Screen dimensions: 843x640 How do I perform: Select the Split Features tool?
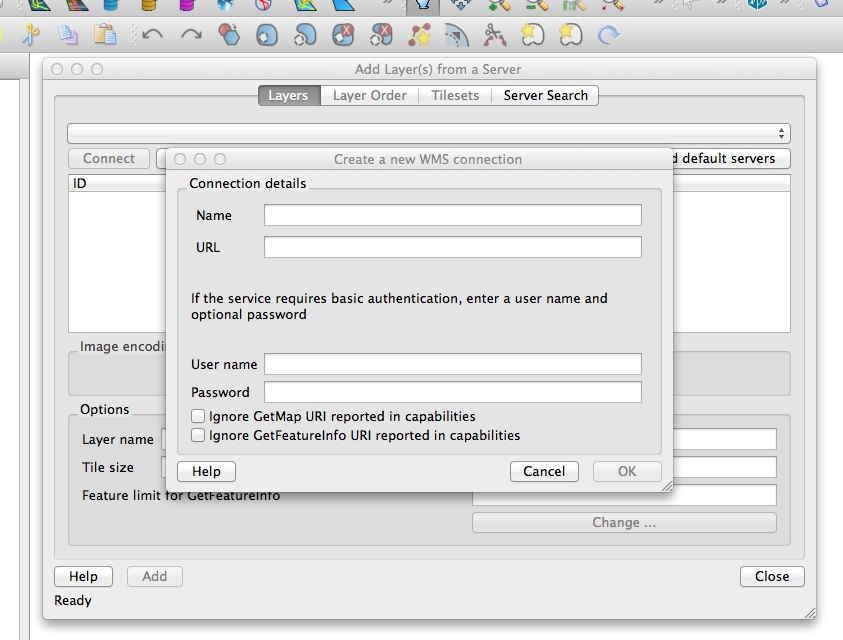[x=495, y=35]
